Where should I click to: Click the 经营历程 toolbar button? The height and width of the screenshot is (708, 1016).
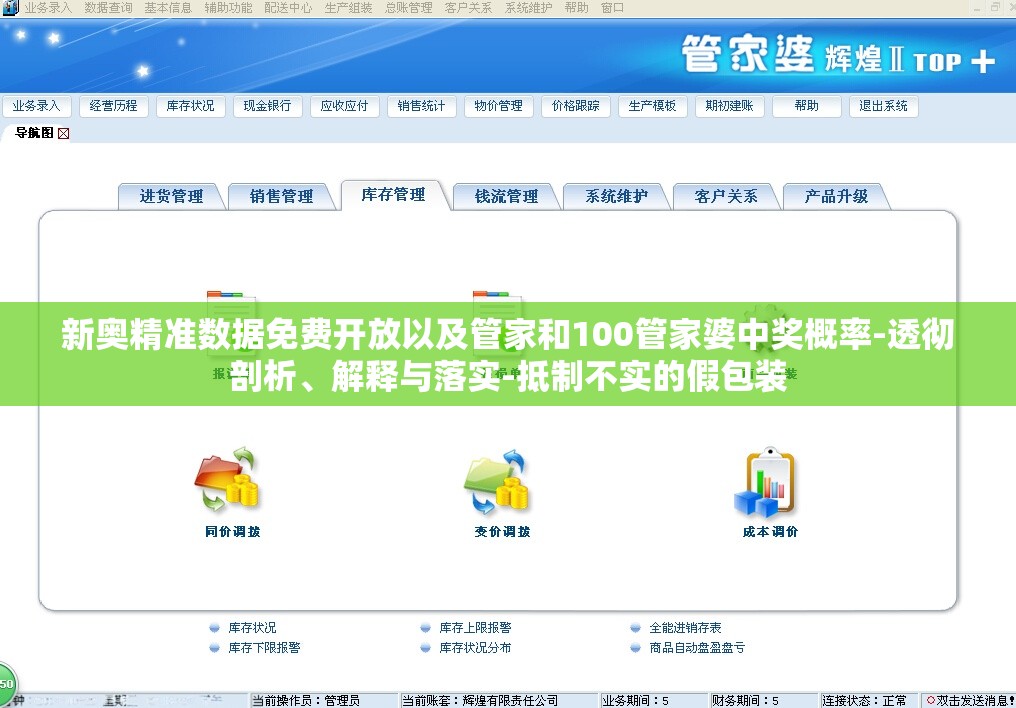pos(113,106)
